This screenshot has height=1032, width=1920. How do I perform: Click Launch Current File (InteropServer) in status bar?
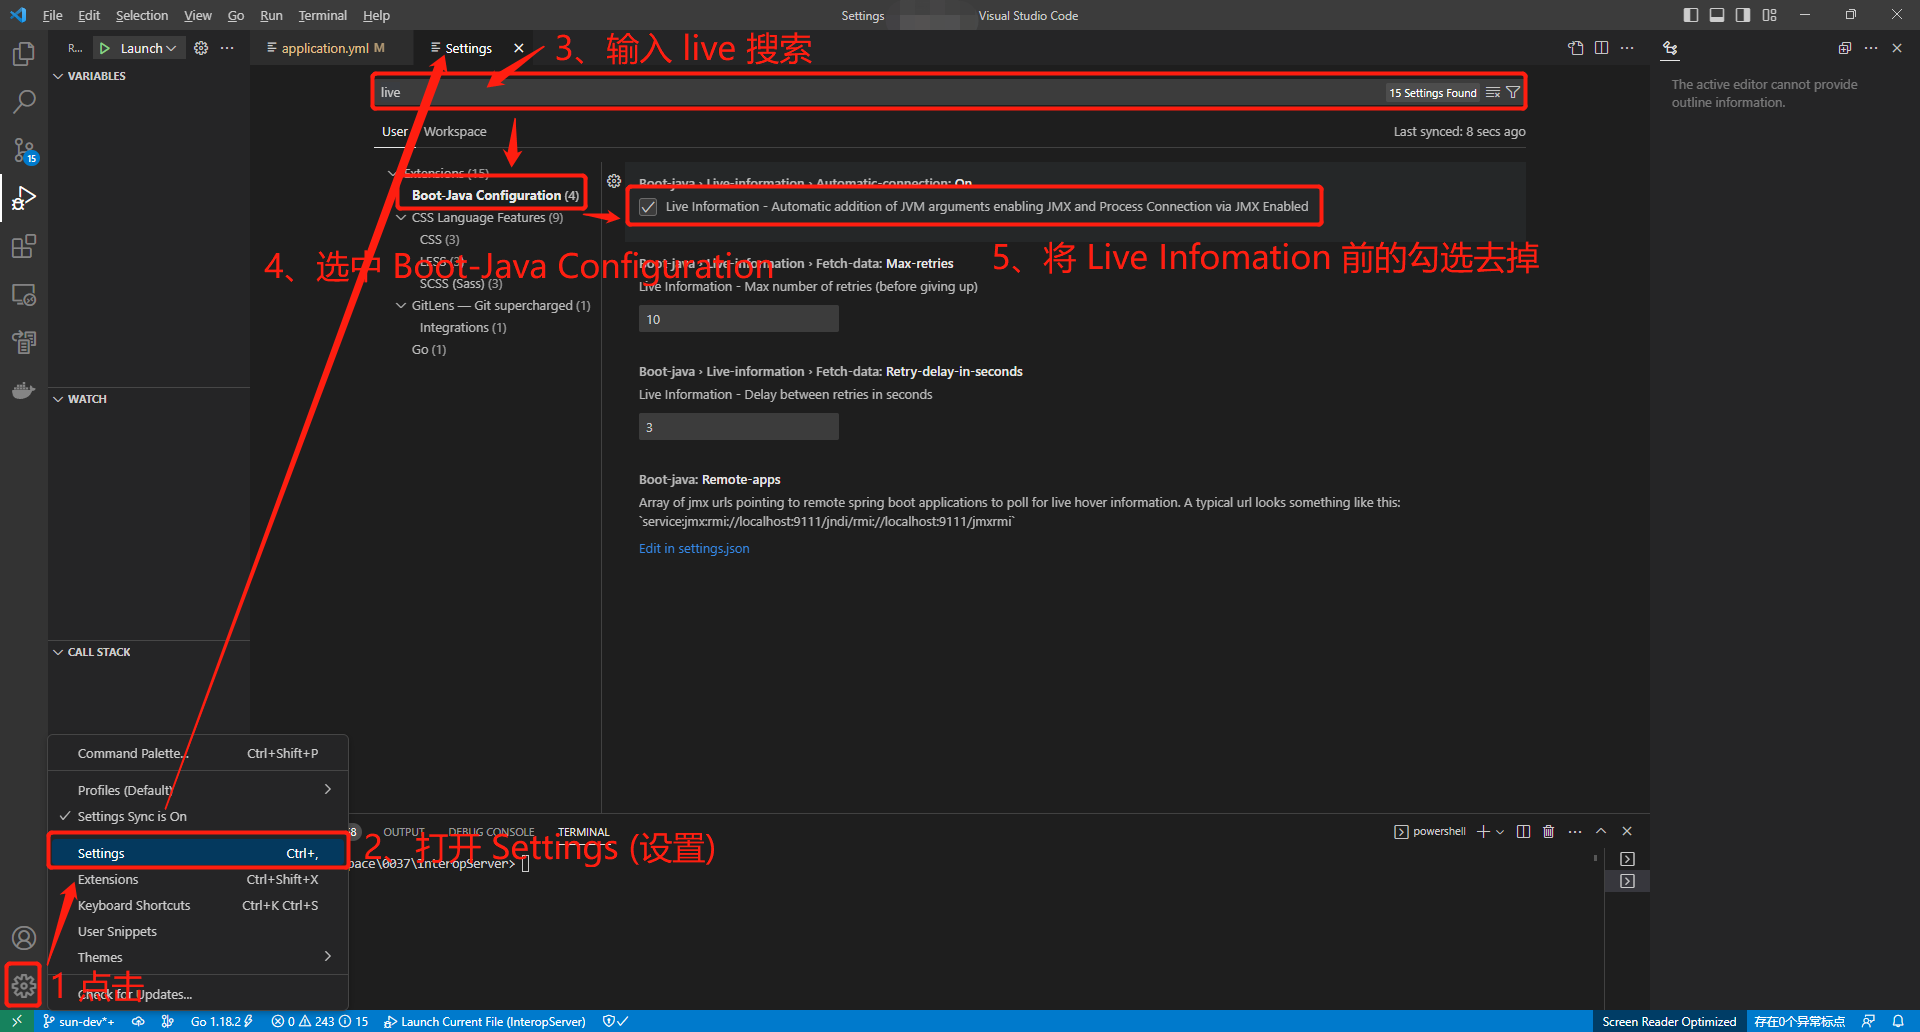coord(485,1021)
